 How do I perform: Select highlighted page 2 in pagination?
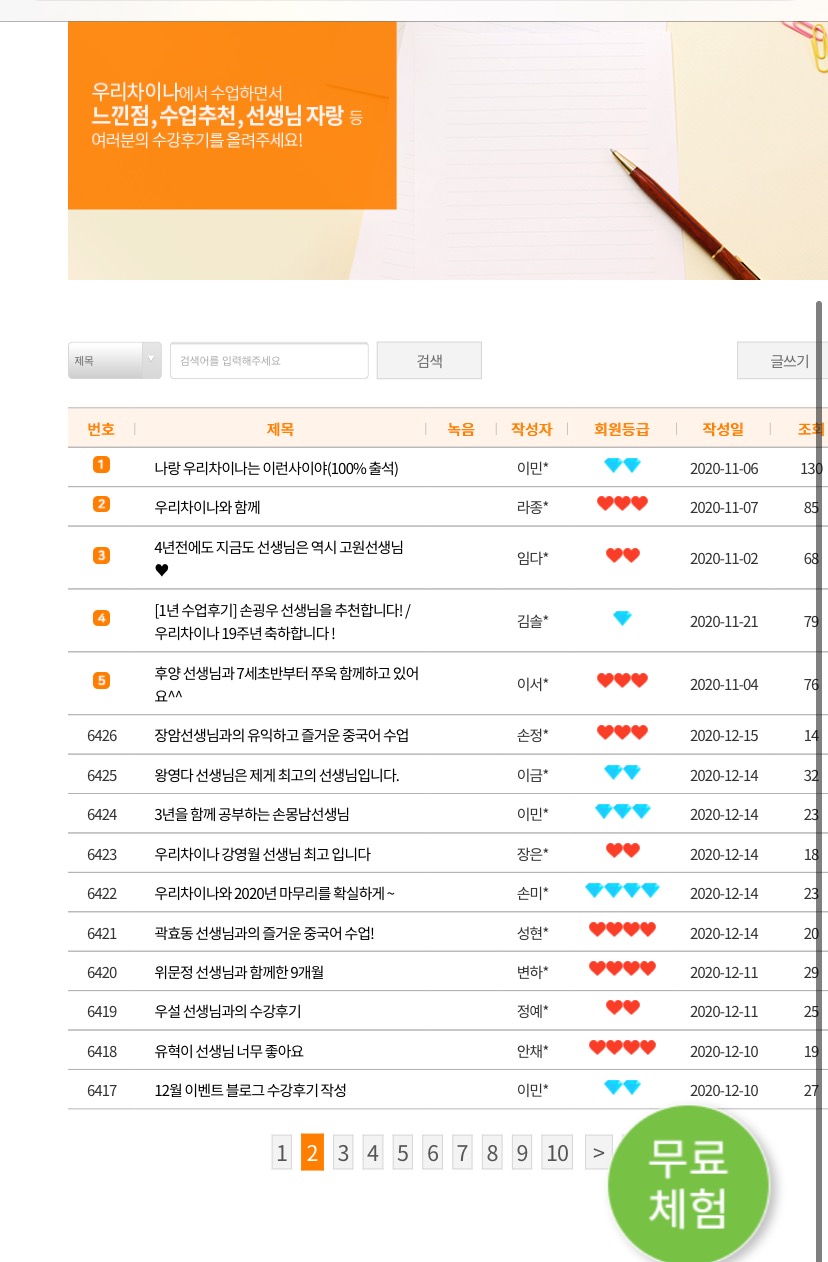(x=312, y=1153)
